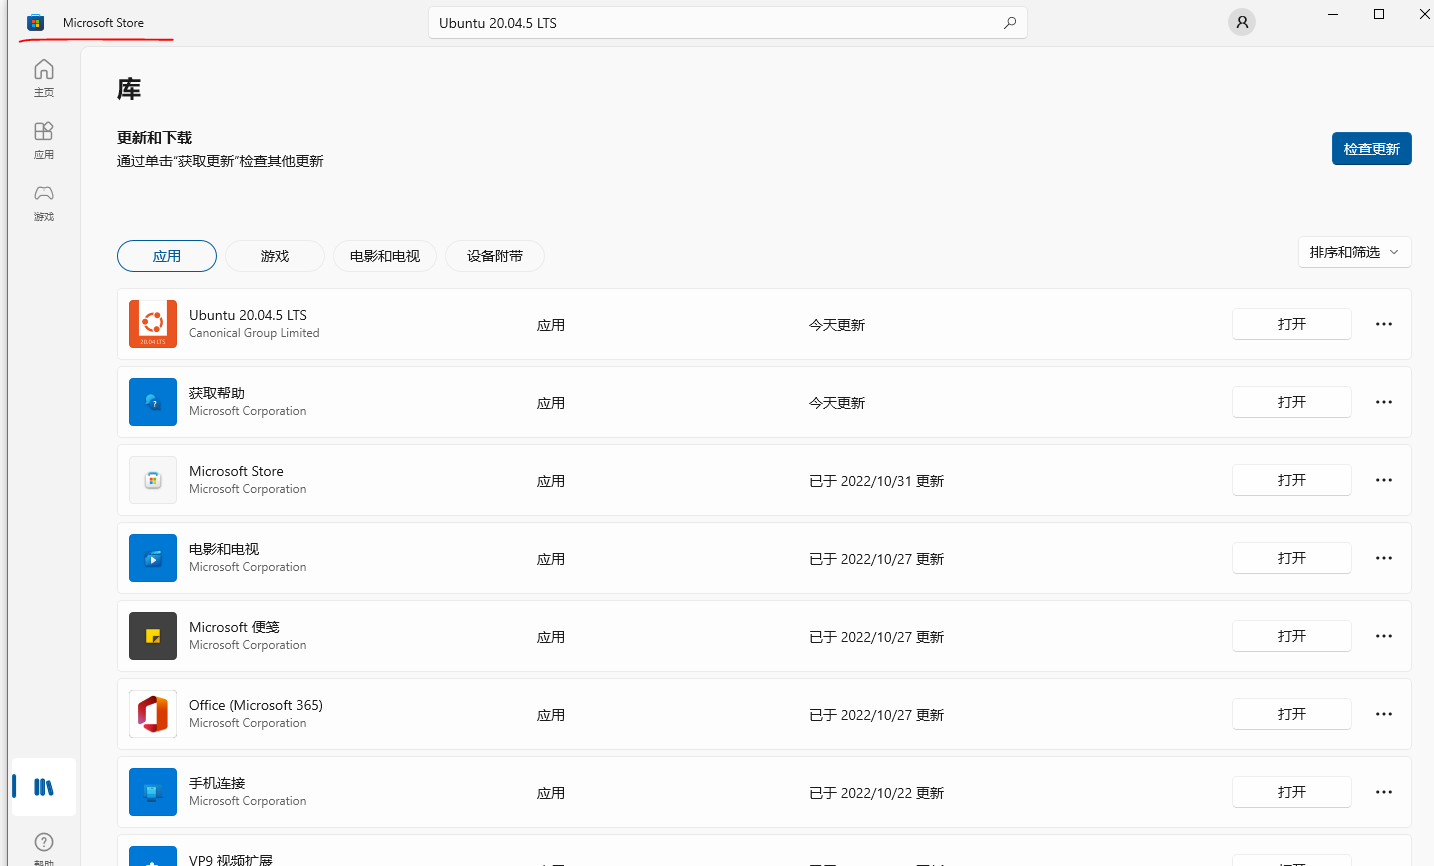Open more options for Office (Microsoft 365)
Image resolution: width=1434 pixels, height=866 pixels.
click(1384, 714)
